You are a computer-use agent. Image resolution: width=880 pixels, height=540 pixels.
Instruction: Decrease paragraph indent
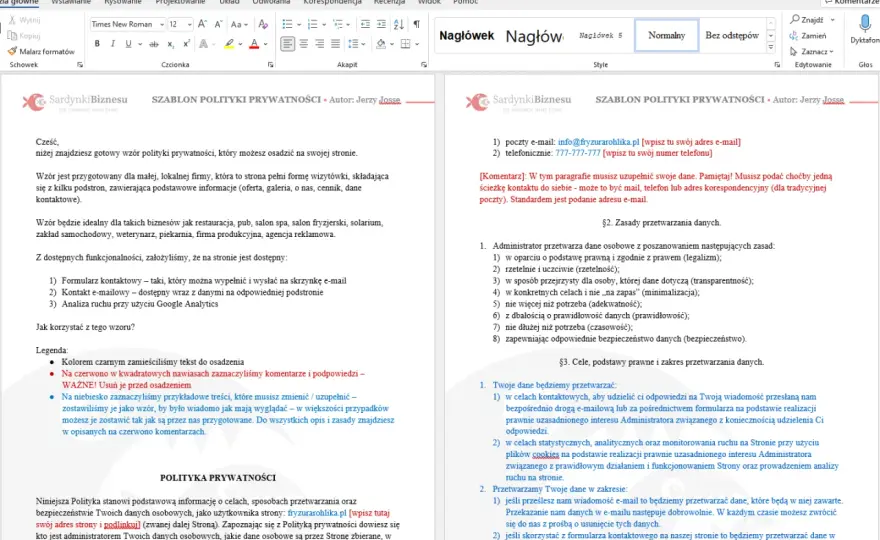pyautogui.click(x=365, y=24)
